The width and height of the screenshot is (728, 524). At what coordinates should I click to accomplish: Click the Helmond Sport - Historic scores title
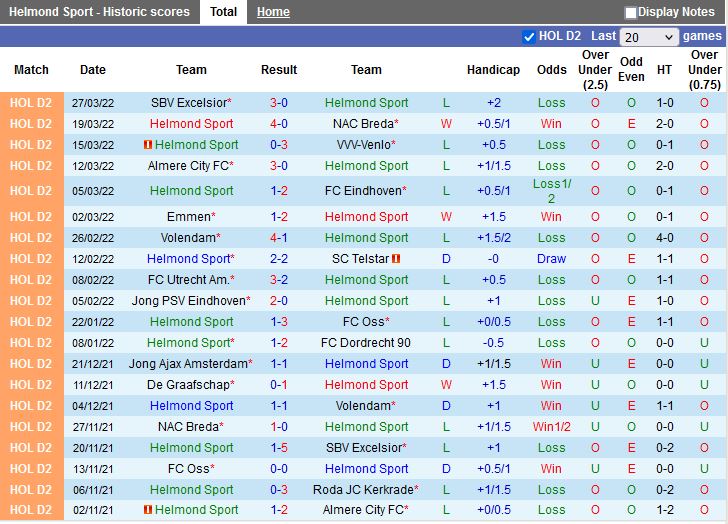[99, 12]
